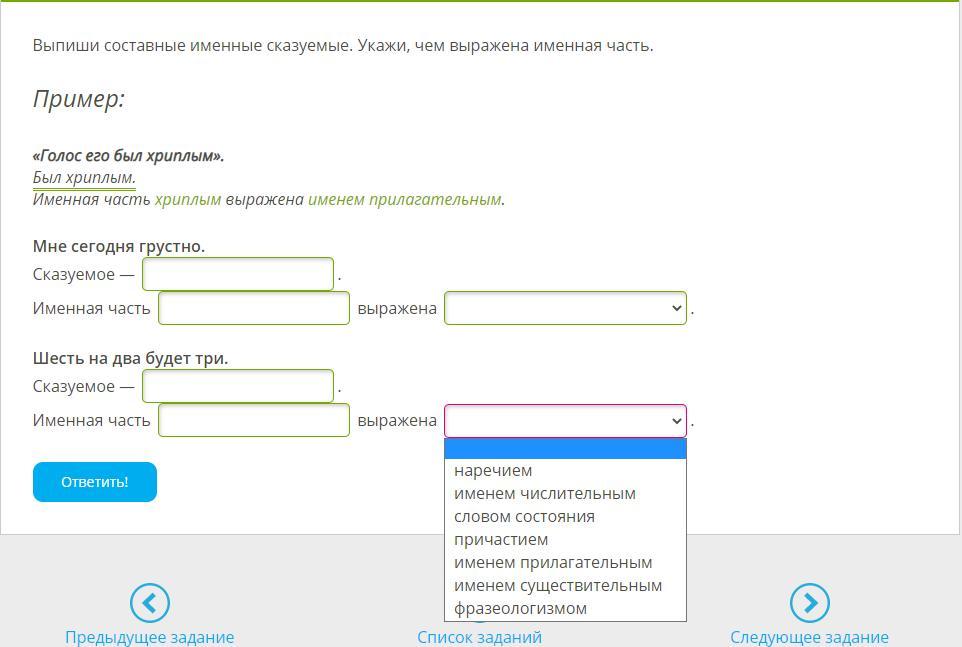The height and width of the screenshot is (647, 962).
Task: Focus the Именная часть field under 'Мне сегодня грустно'
Action: [x=254, y=308]
